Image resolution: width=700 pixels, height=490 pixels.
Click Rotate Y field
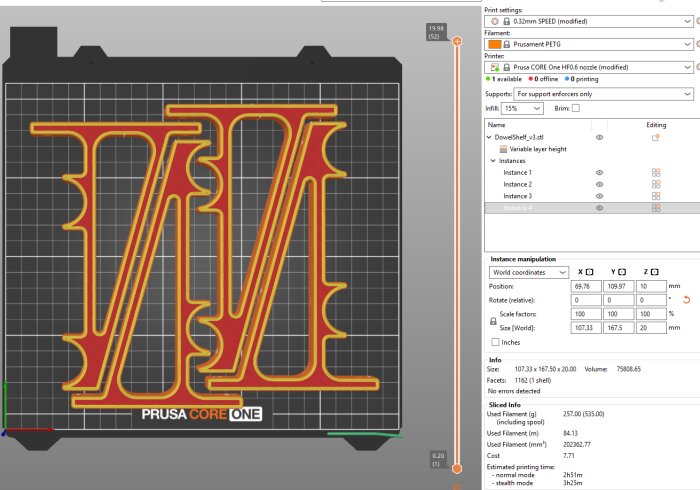618,300
